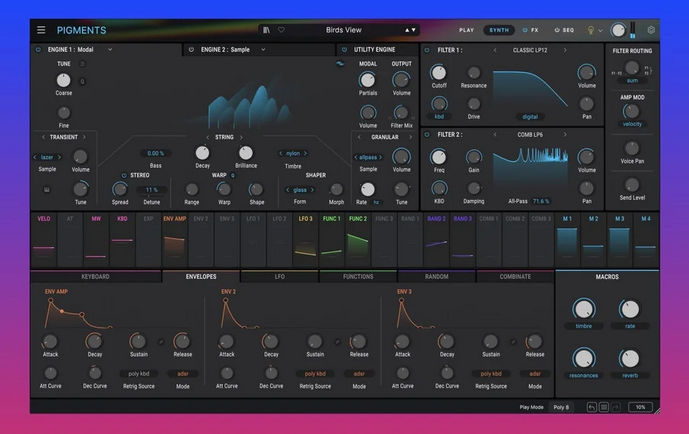
Task: Toggle Engine 1 power button
Action: pos(38,50)
